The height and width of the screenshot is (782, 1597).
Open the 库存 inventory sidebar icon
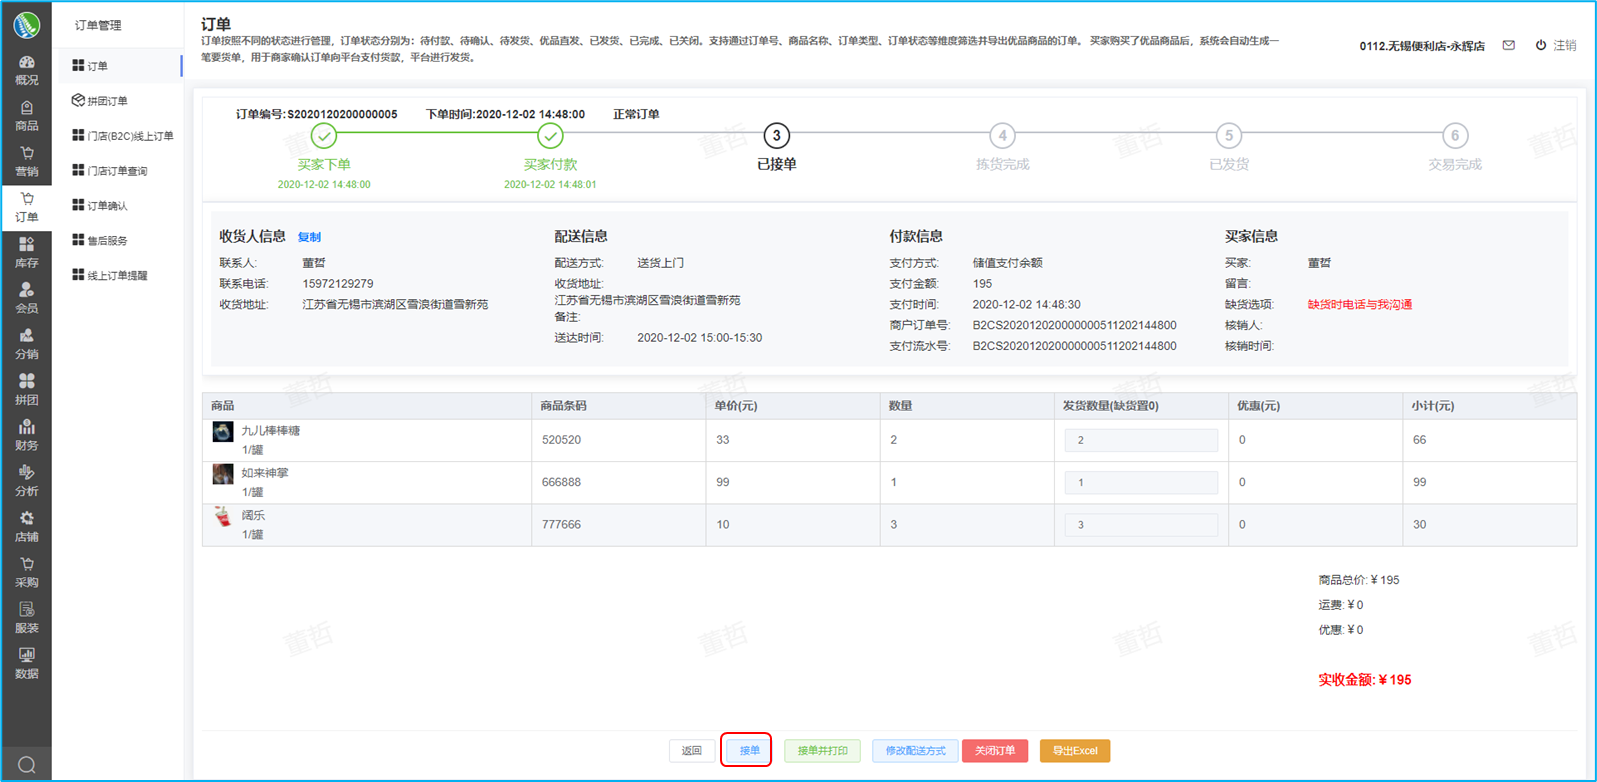(27, 253)
